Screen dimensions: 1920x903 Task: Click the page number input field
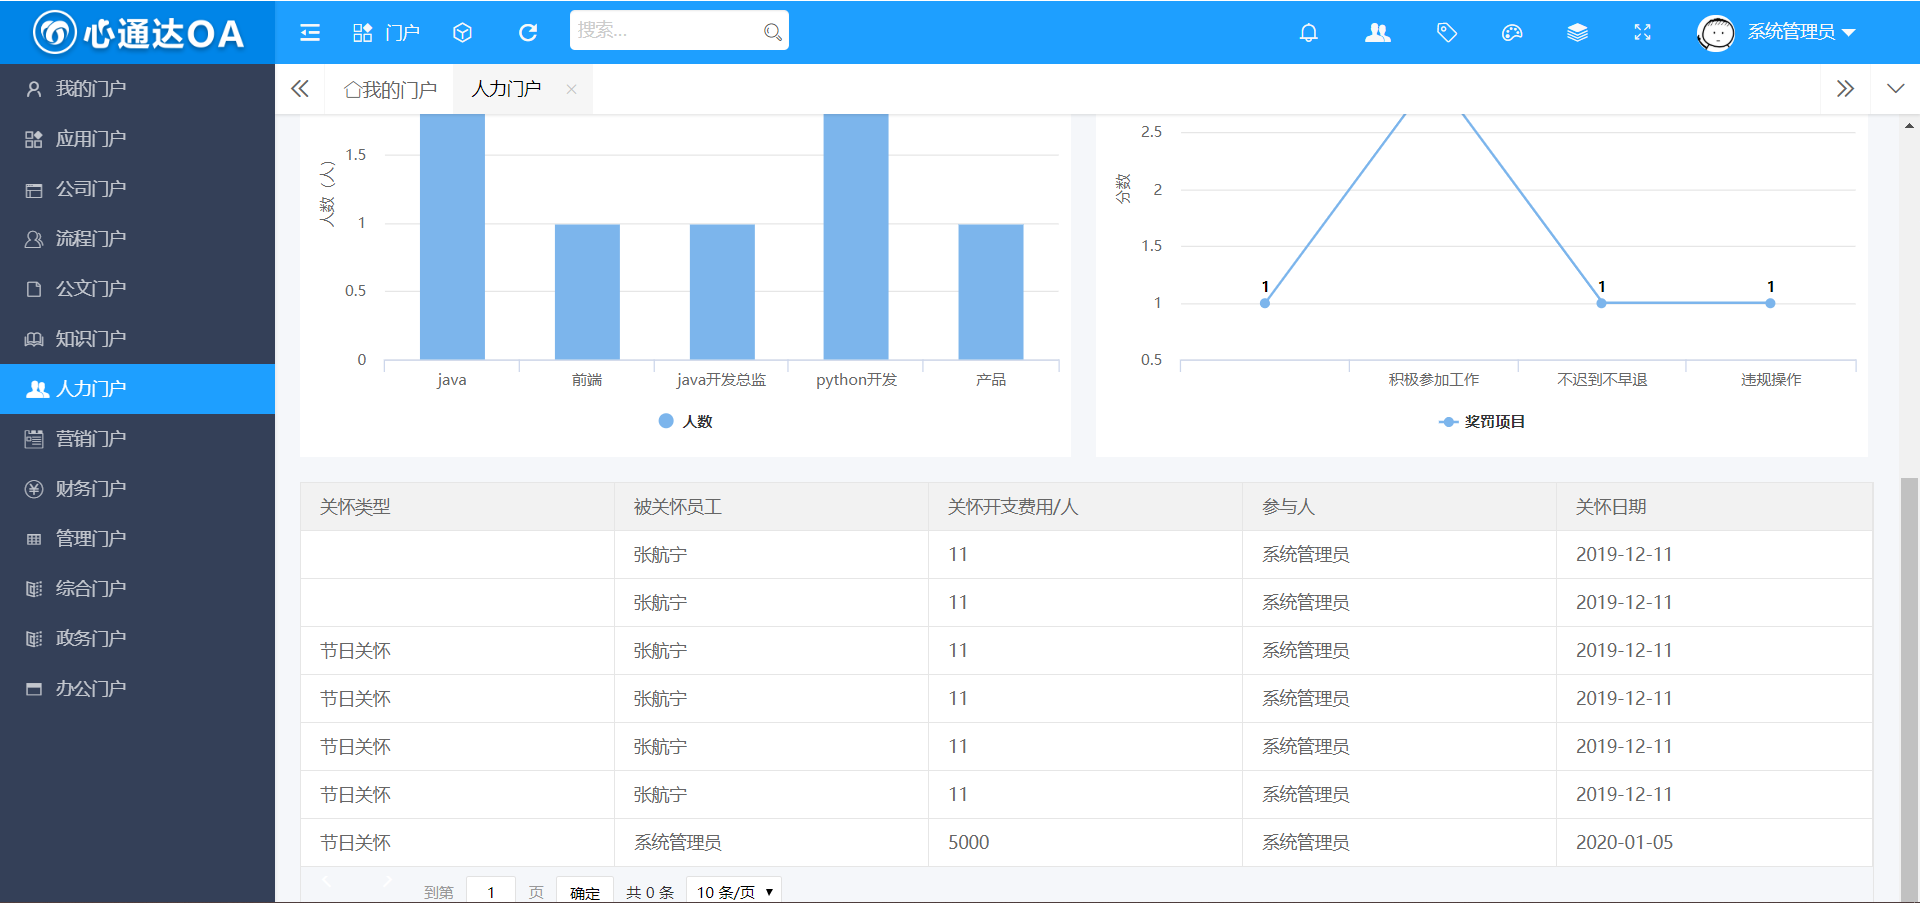(x=491, y=891)
